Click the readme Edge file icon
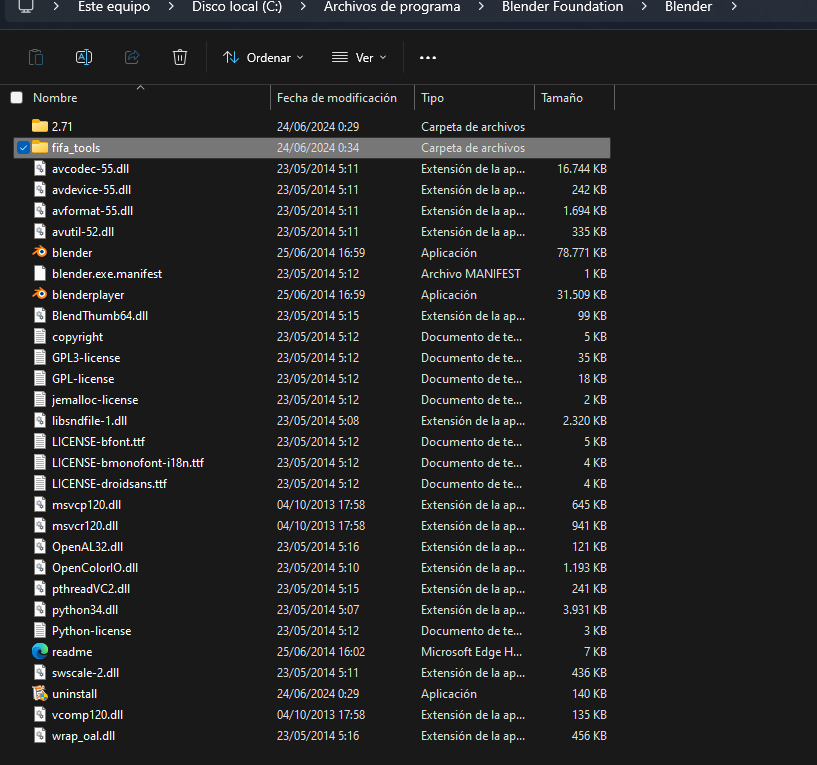 point(40,651)
